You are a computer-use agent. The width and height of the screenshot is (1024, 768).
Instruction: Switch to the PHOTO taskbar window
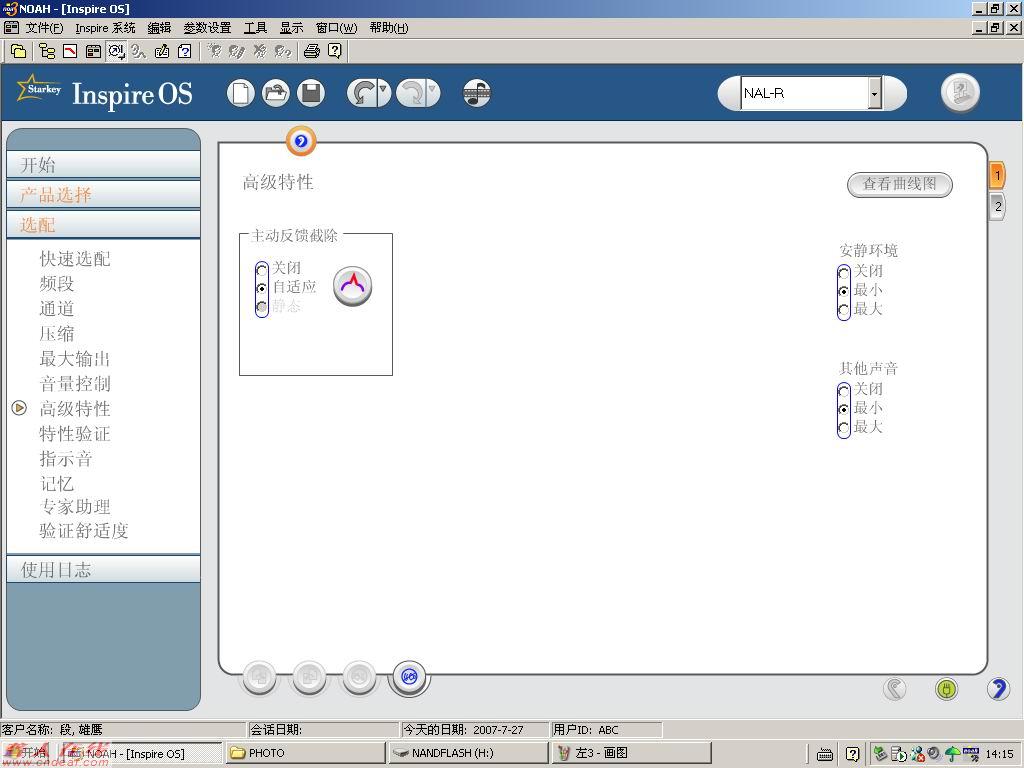click(x=306, y=753)
